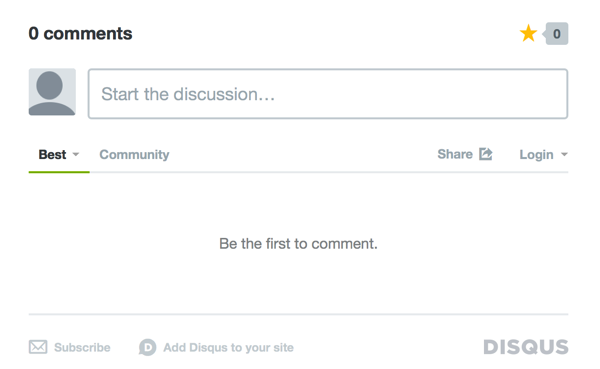
Task: Click the avatar silhouette head graphic
Action: (x=49, y=86)
